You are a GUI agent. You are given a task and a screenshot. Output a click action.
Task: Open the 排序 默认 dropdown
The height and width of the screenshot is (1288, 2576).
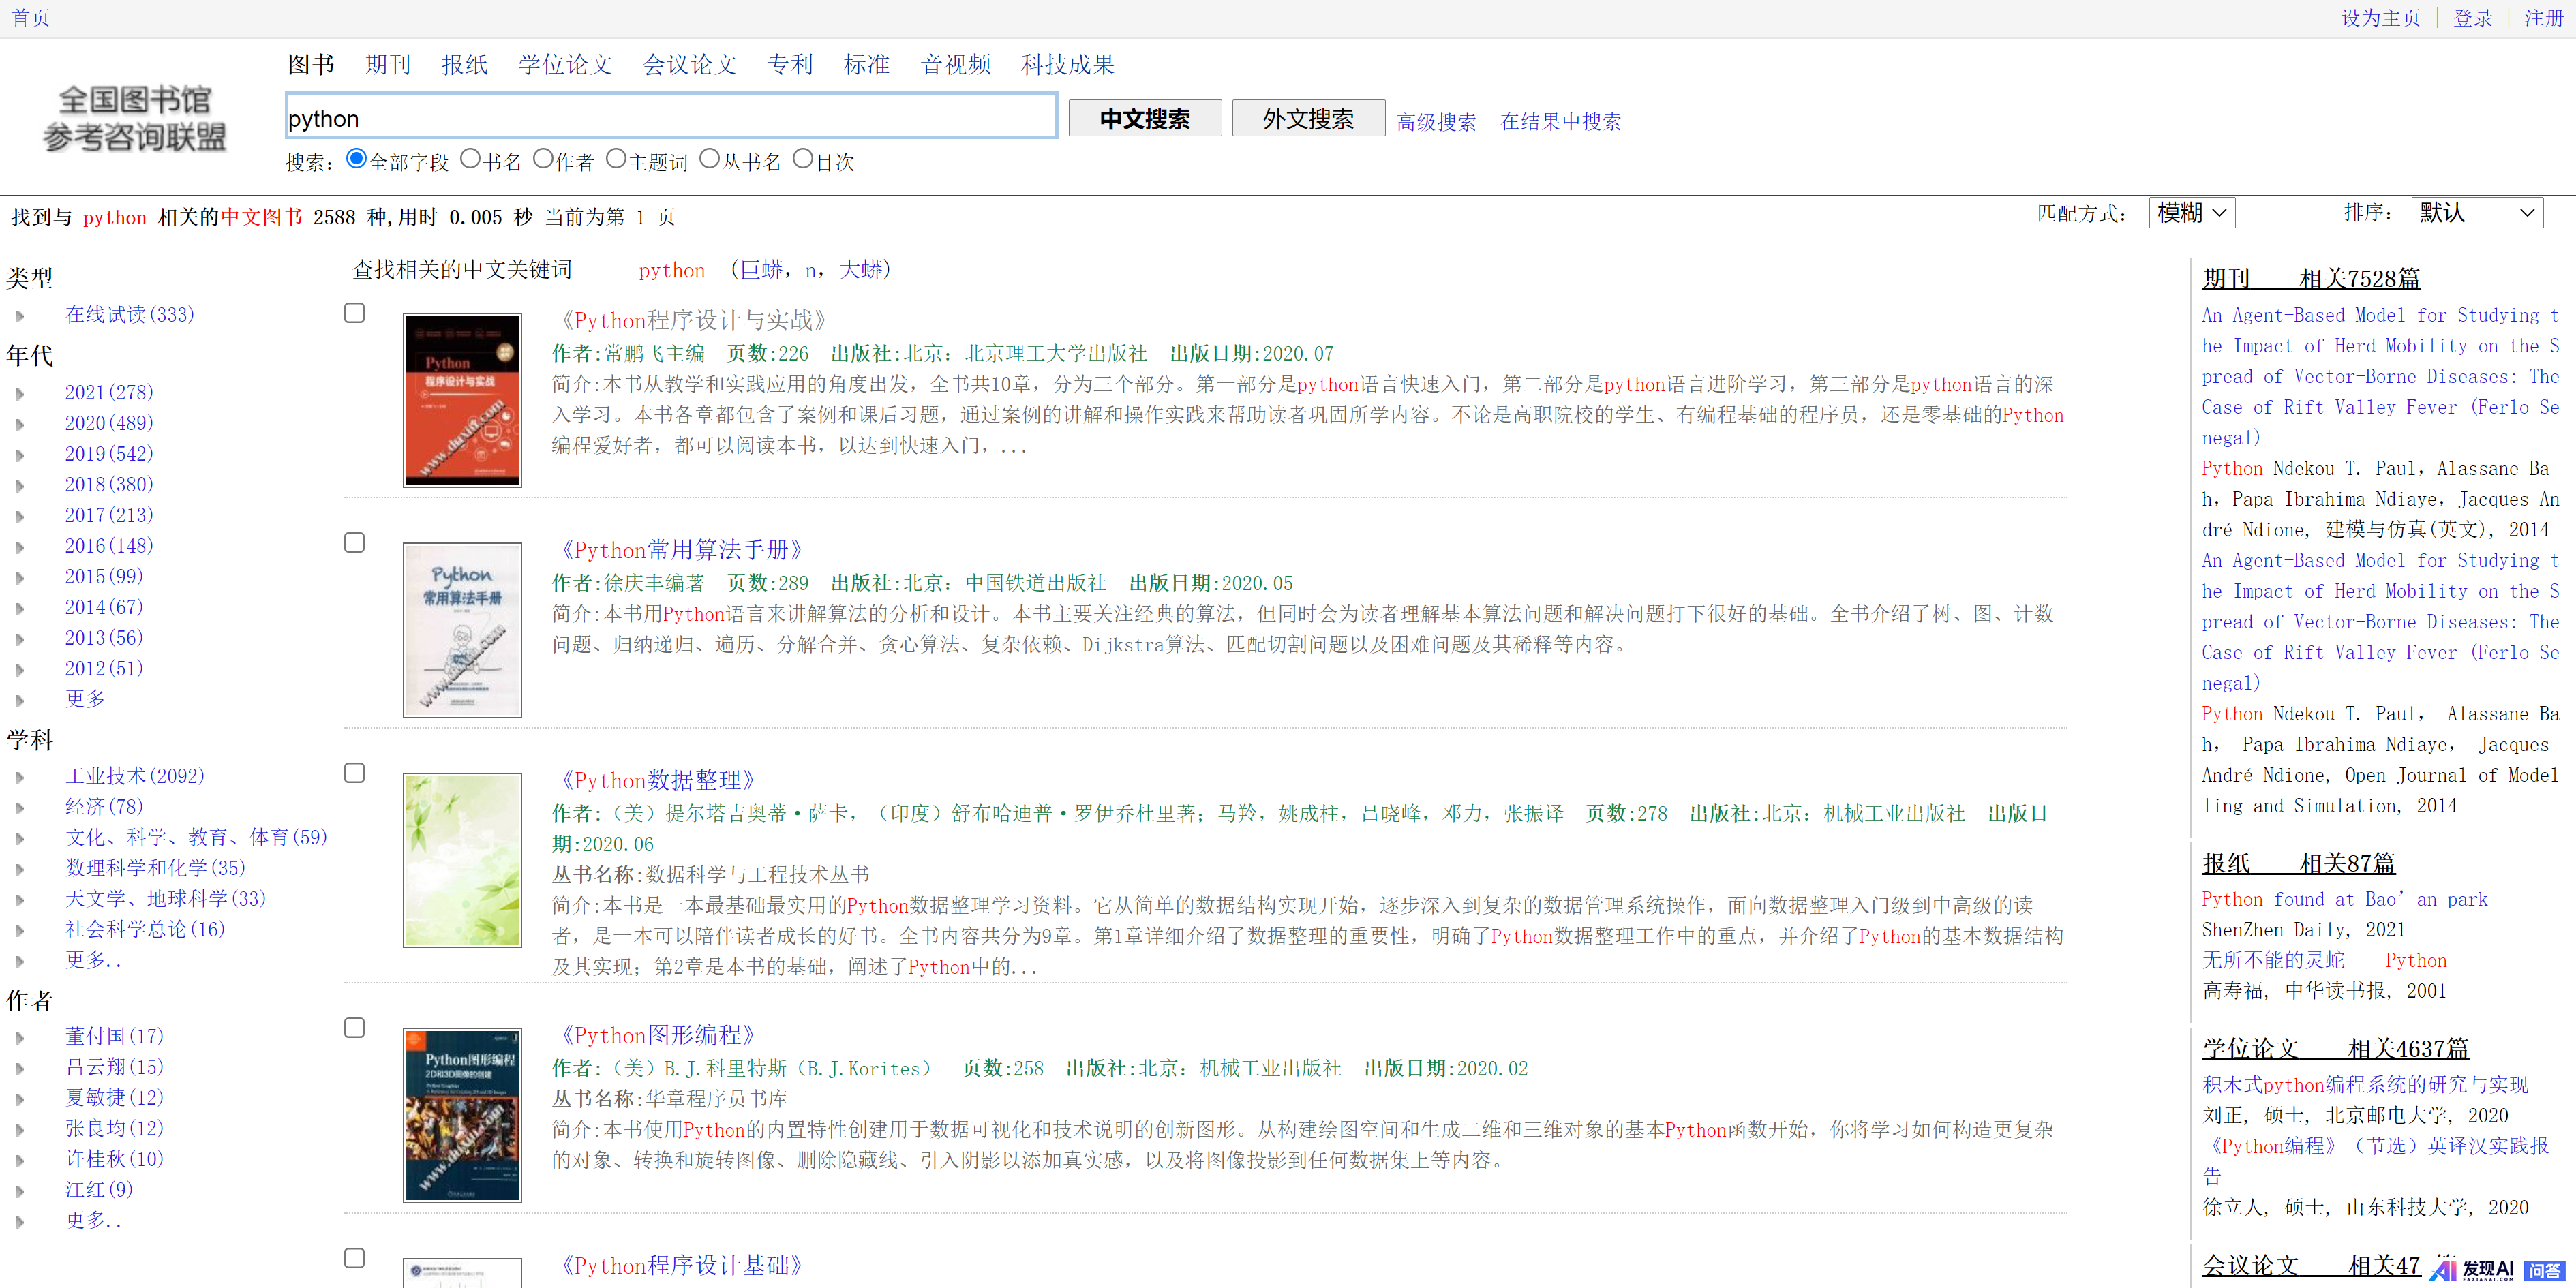click(2477, 212)
